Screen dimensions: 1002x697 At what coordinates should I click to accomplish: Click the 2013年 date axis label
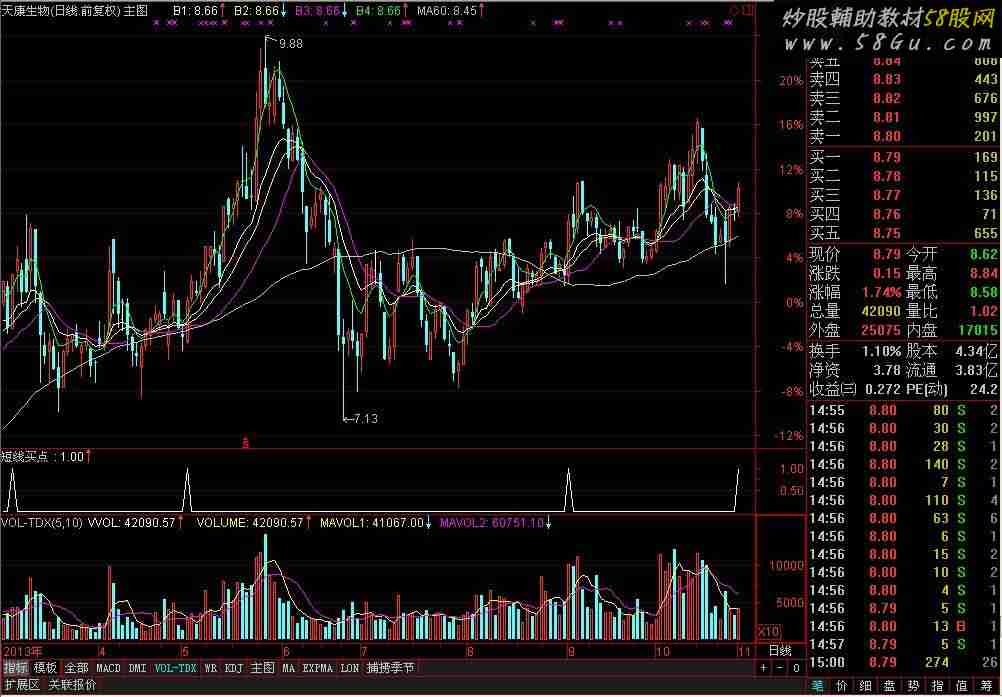(22, 652)
